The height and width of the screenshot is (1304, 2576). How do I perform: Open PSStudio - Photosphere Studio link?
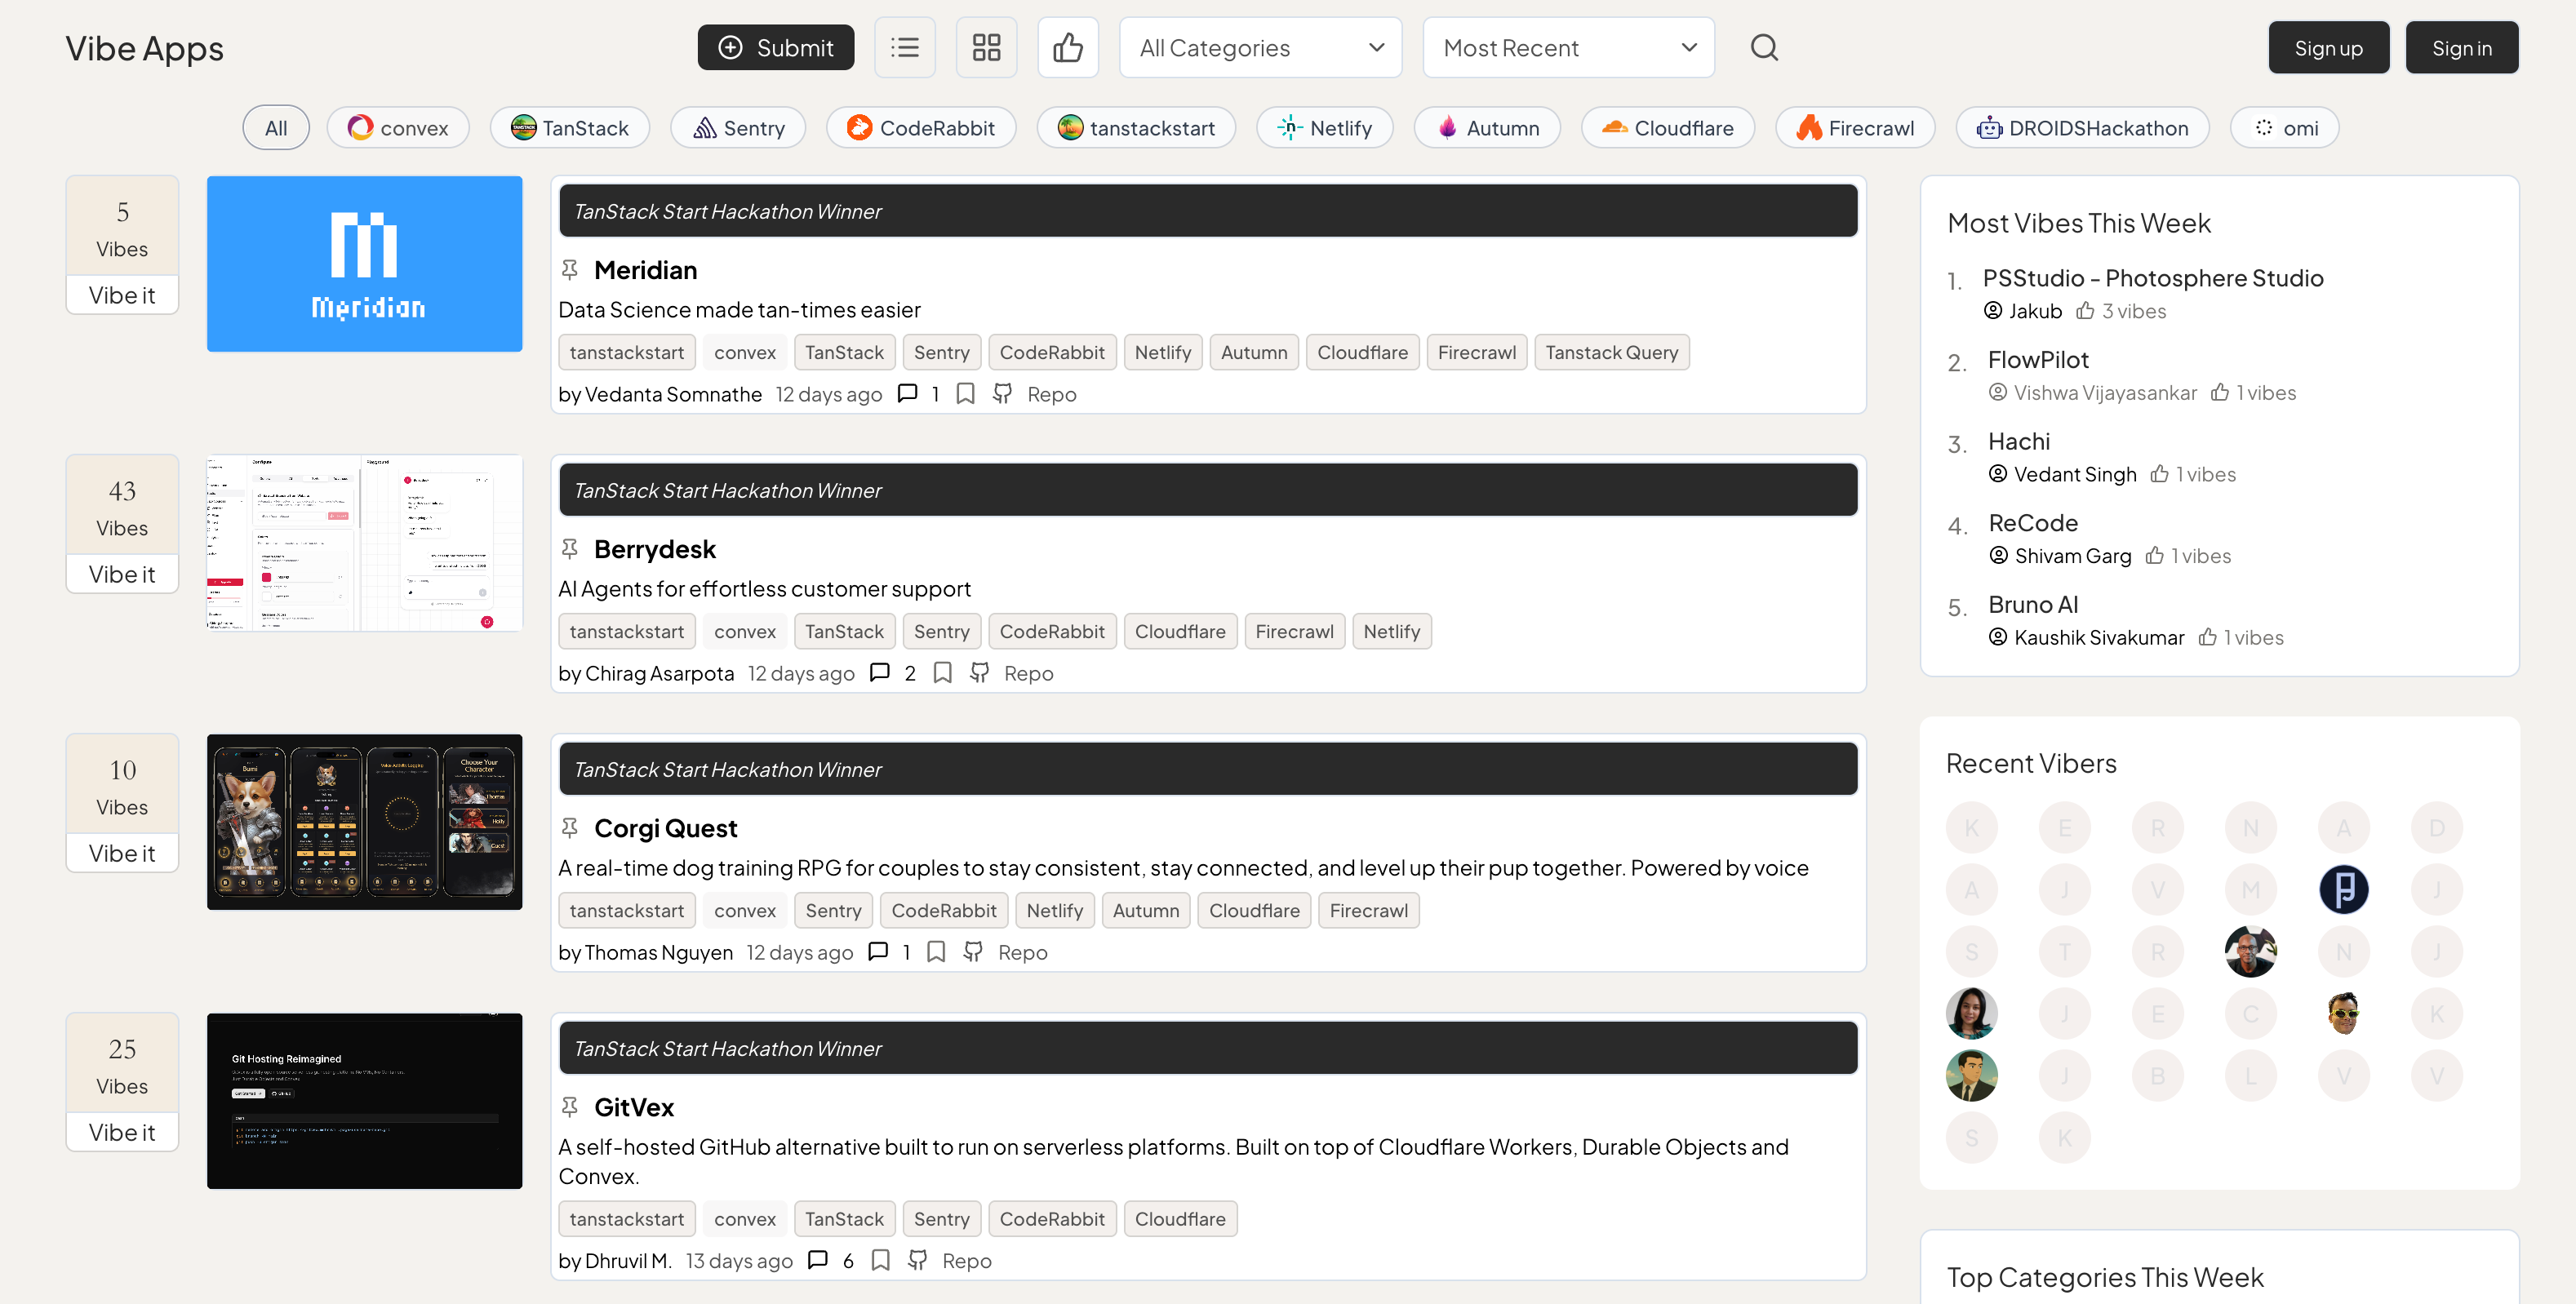[x=2153, y=278]
